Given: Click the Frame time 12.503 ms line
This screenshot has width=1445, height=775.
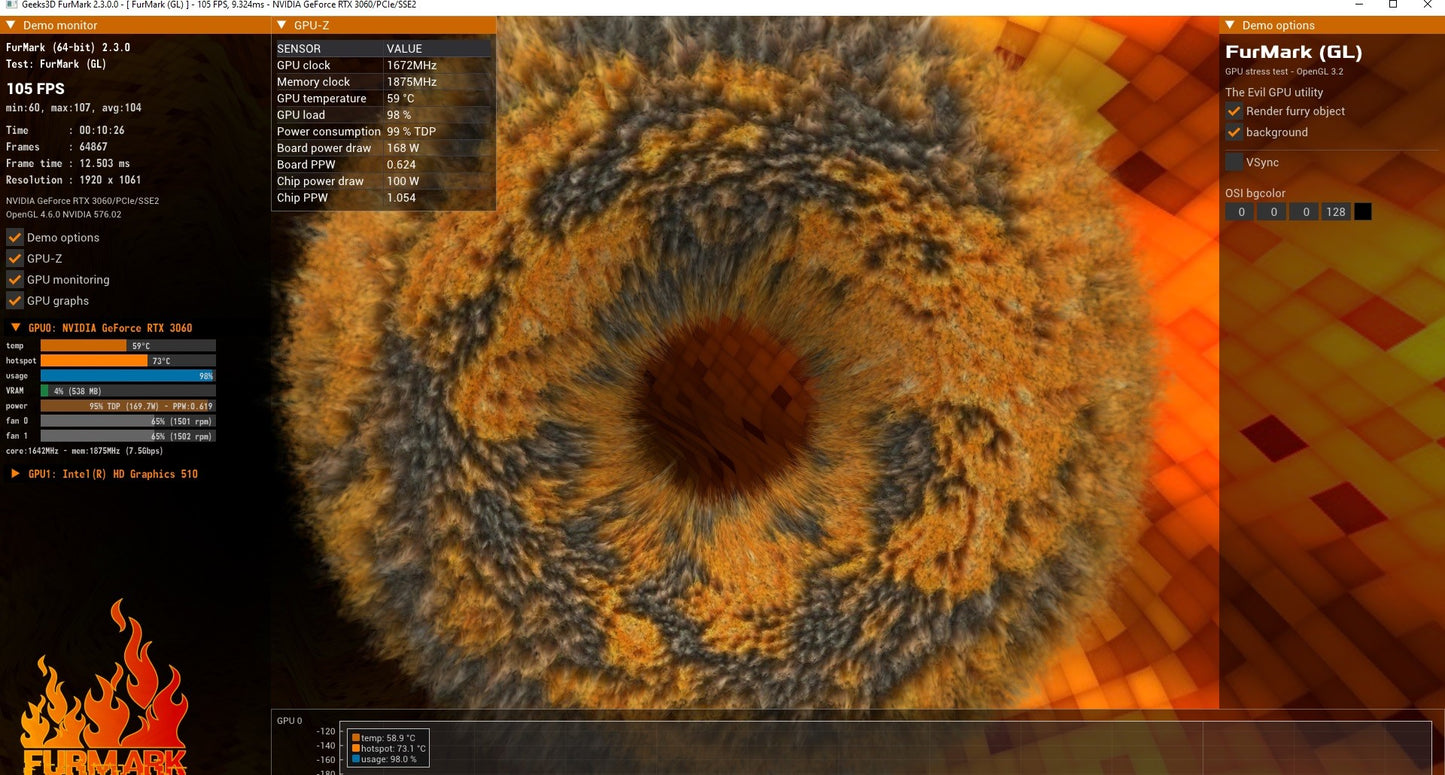Looking at the screenshot, I should pyautogui.click(x=68, y=163).
